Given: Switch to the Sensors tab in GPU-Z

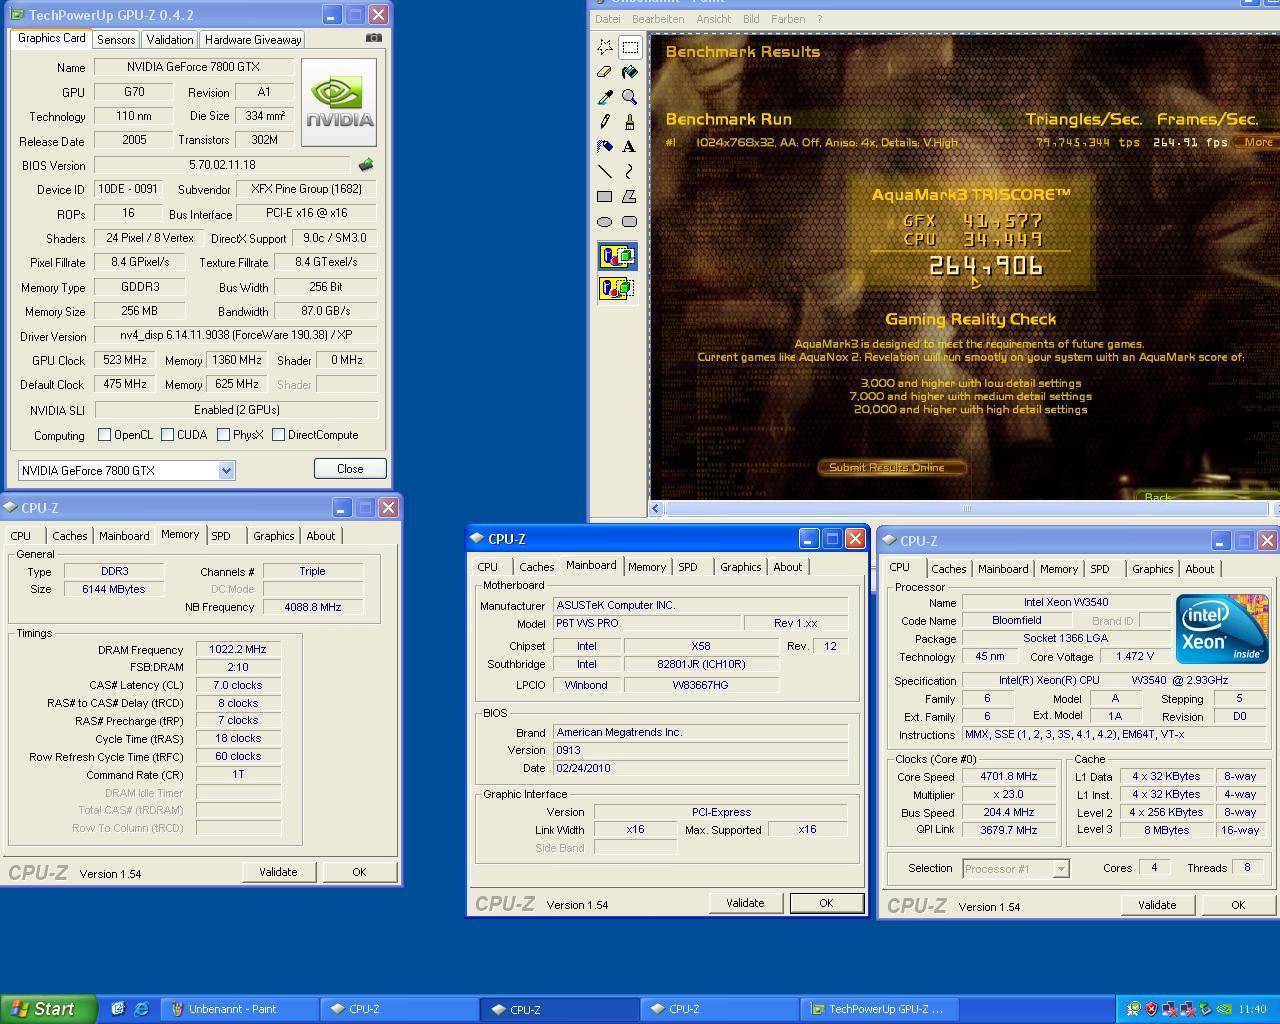Looking at the screenshot, I should click(x=116, y=40).
